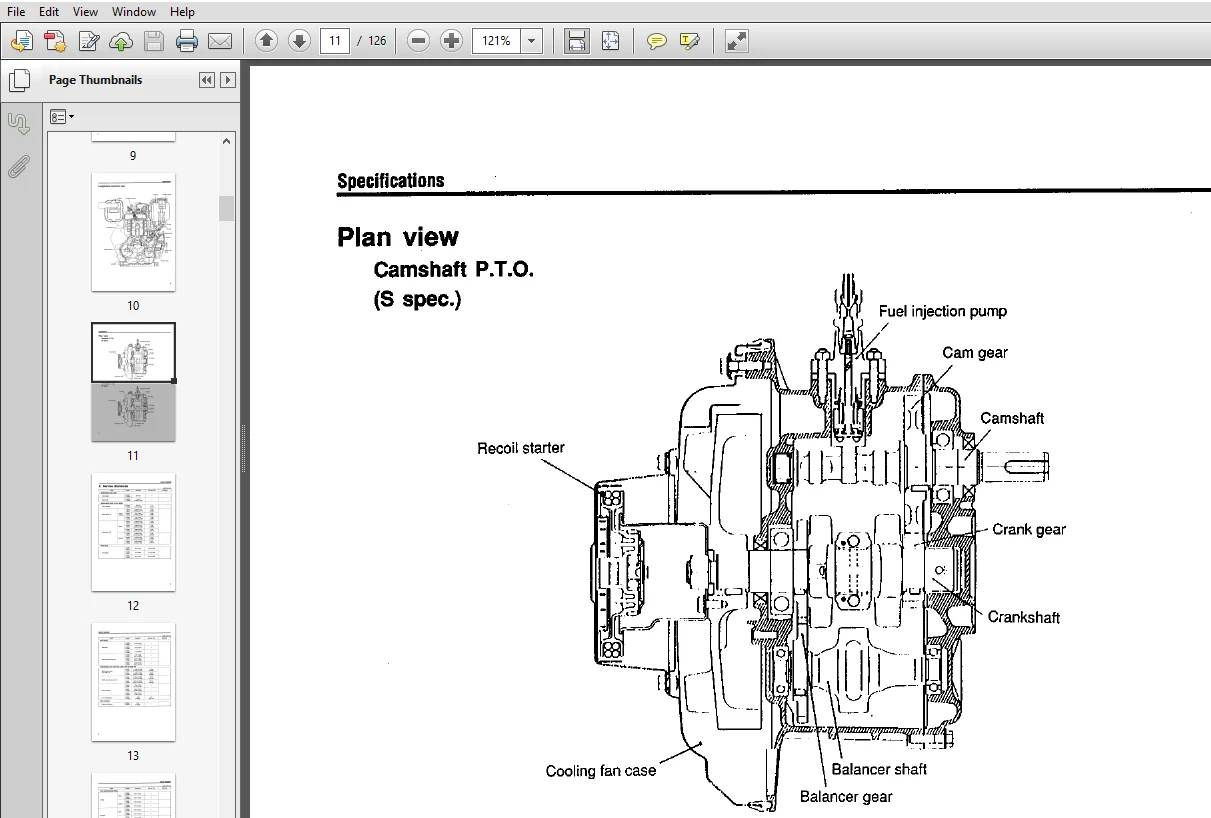The image size is (1211, 818).
Task: Collapse the thumbnails panel with double-arrow
Action: click(x=207, y=80)
